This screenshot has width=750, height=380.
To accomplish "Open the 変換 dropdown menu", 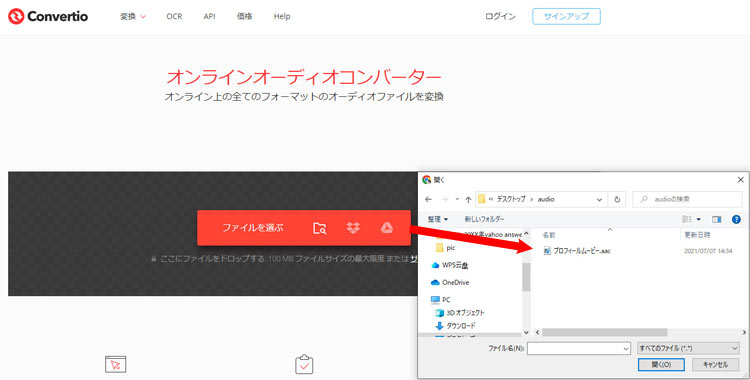I will pos(132,16).
